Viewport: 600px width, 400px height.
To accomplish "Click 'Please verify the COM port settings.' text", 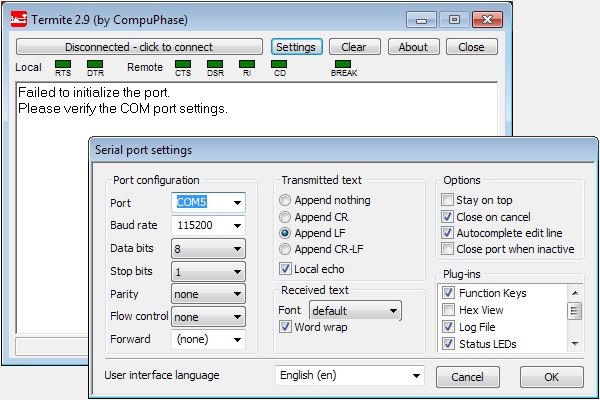I will point(123,109).
